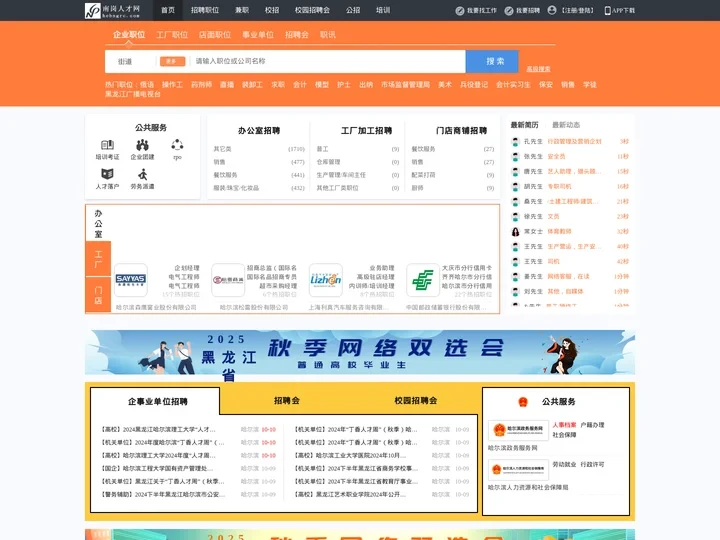Click the APP下载 phone icon
Screen dimensions: 720x540
[608, 11]
